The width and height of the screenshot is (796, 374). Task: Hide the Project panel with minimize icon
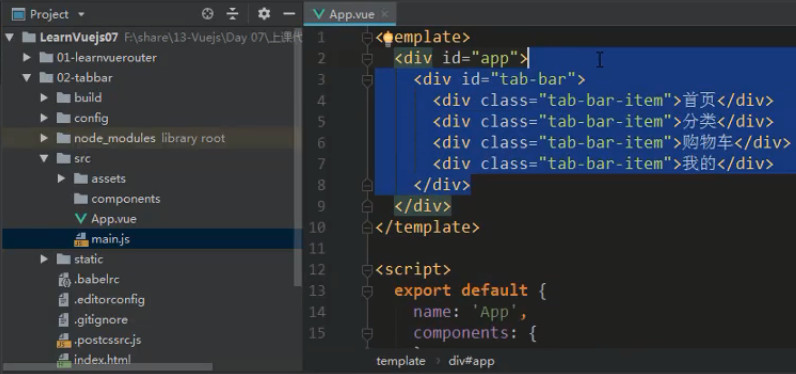(x=289, y=14)
